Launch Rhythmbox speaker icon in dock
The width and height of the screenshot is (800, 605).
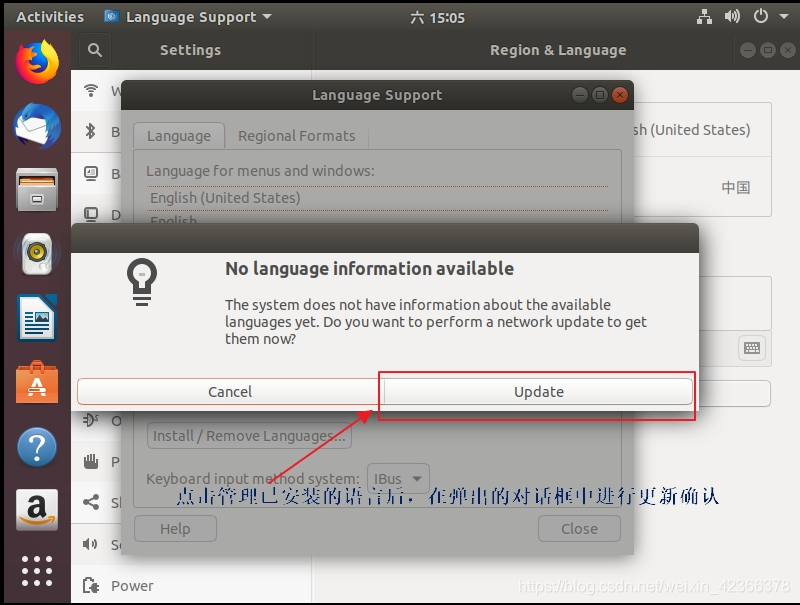pos(37,254)
